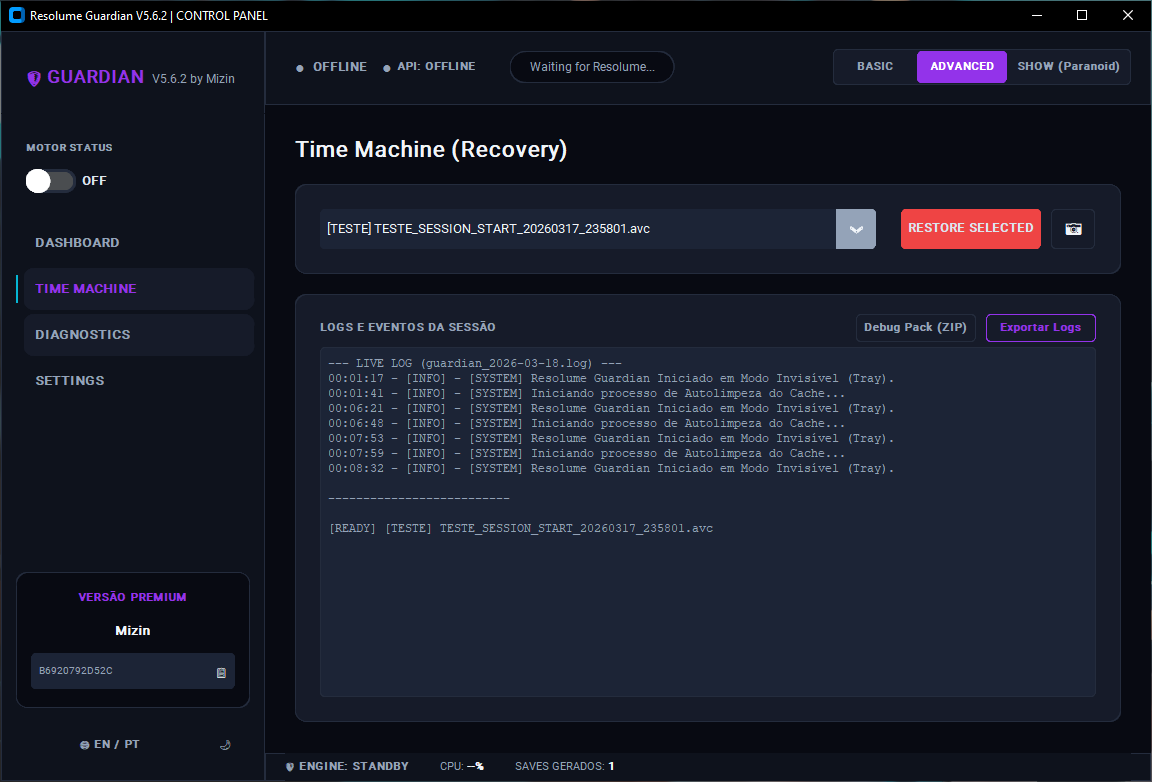Turn on the Motor Status switch
1152x782 pixels.
[51, 181]
